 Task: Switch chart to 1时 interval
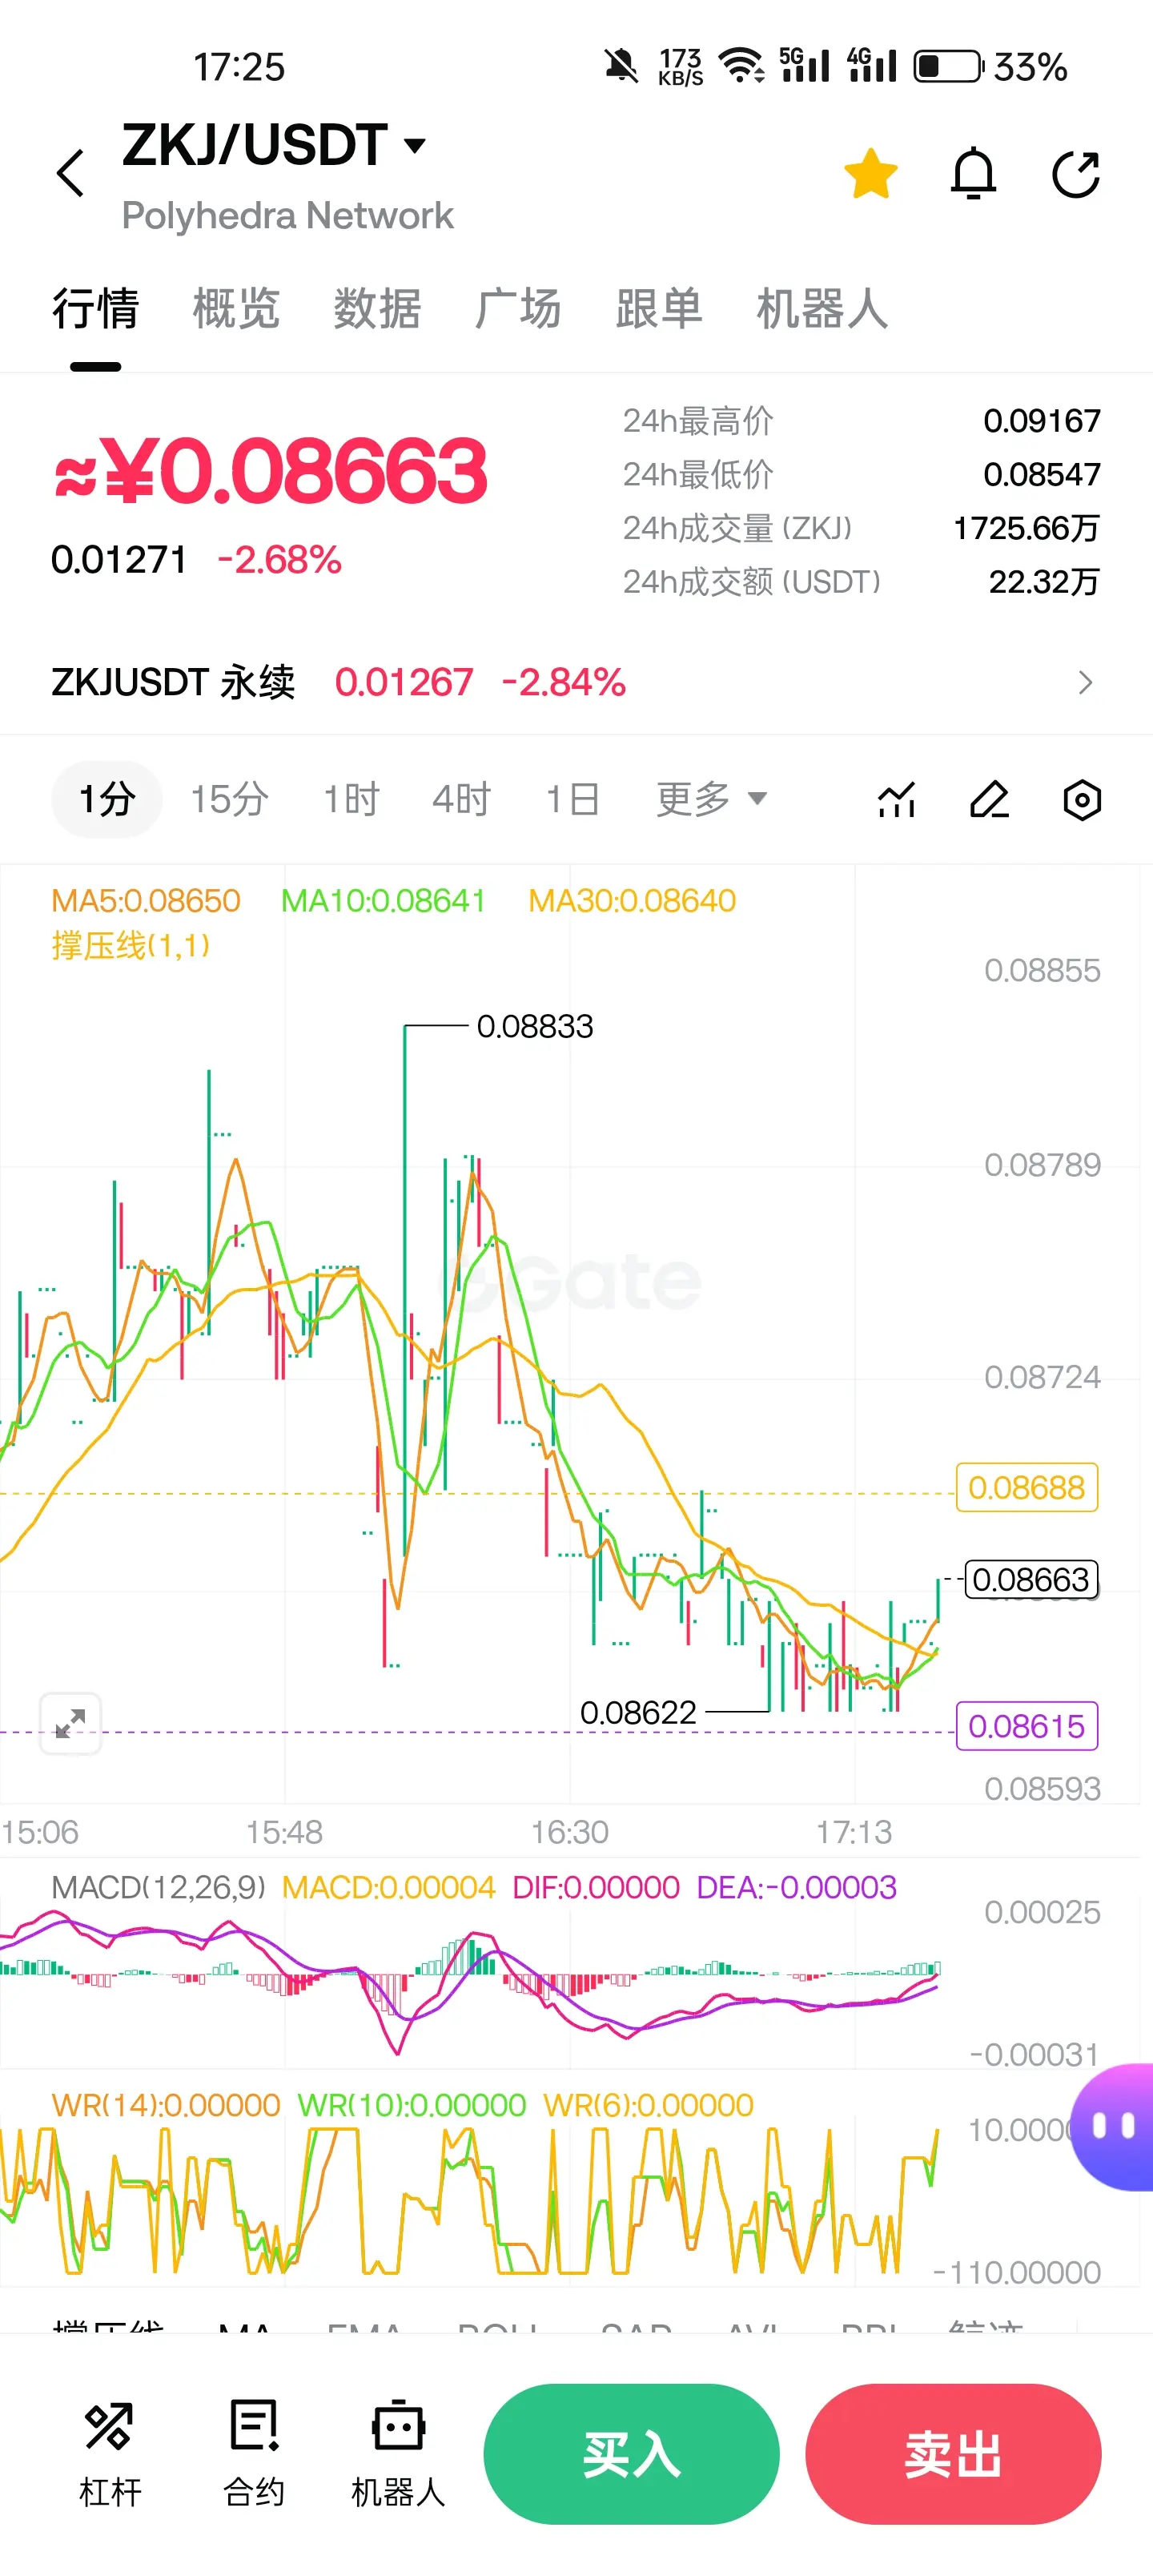coord(351,799)
